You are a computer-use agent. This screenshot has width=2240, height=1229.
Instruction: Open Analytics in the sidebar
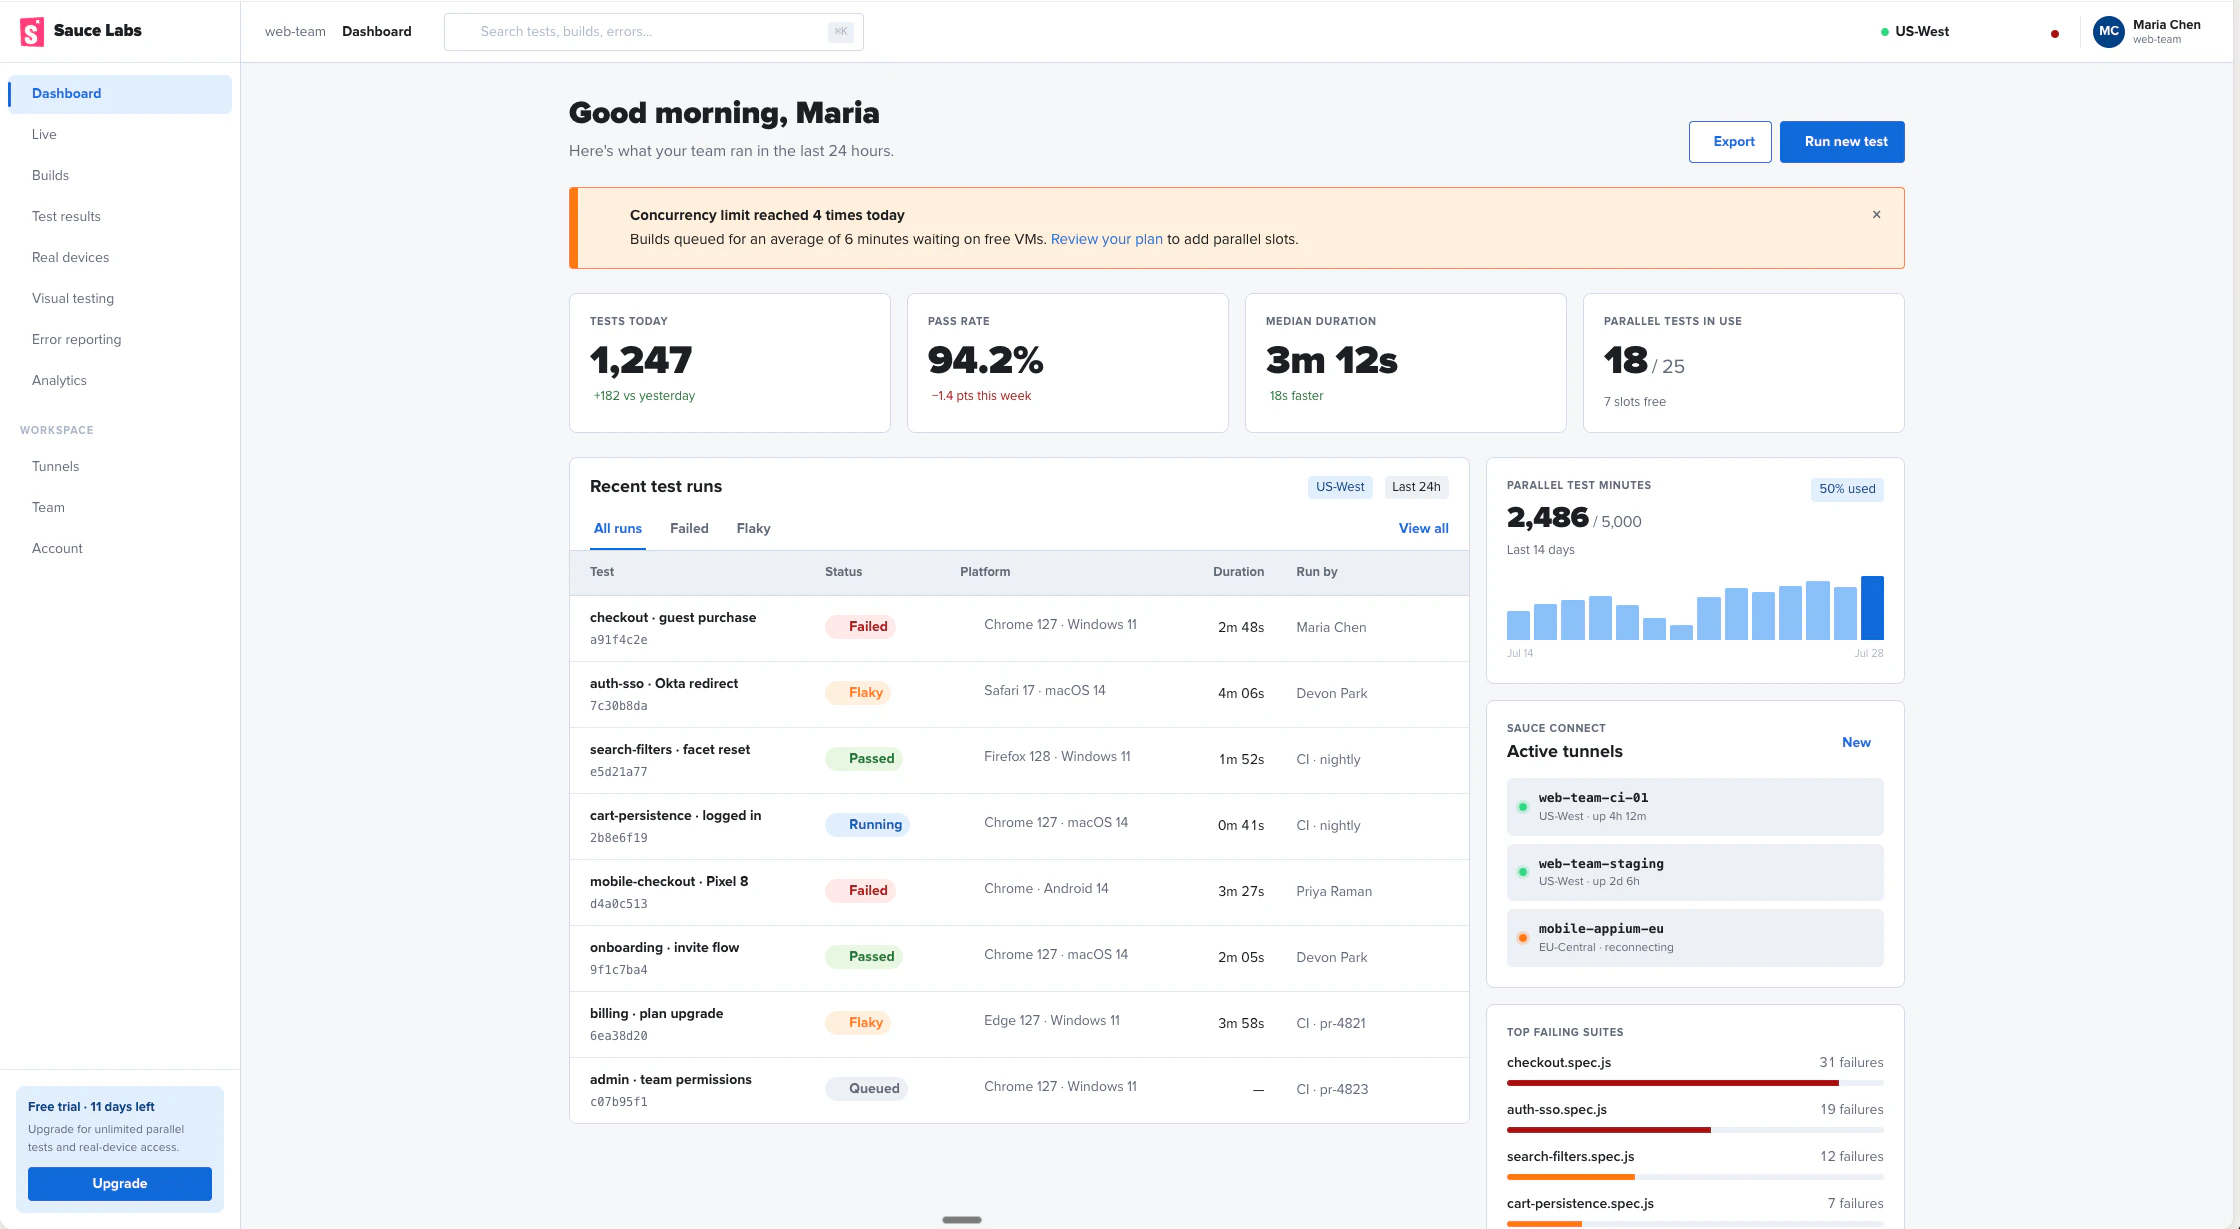tap(120, 381)
